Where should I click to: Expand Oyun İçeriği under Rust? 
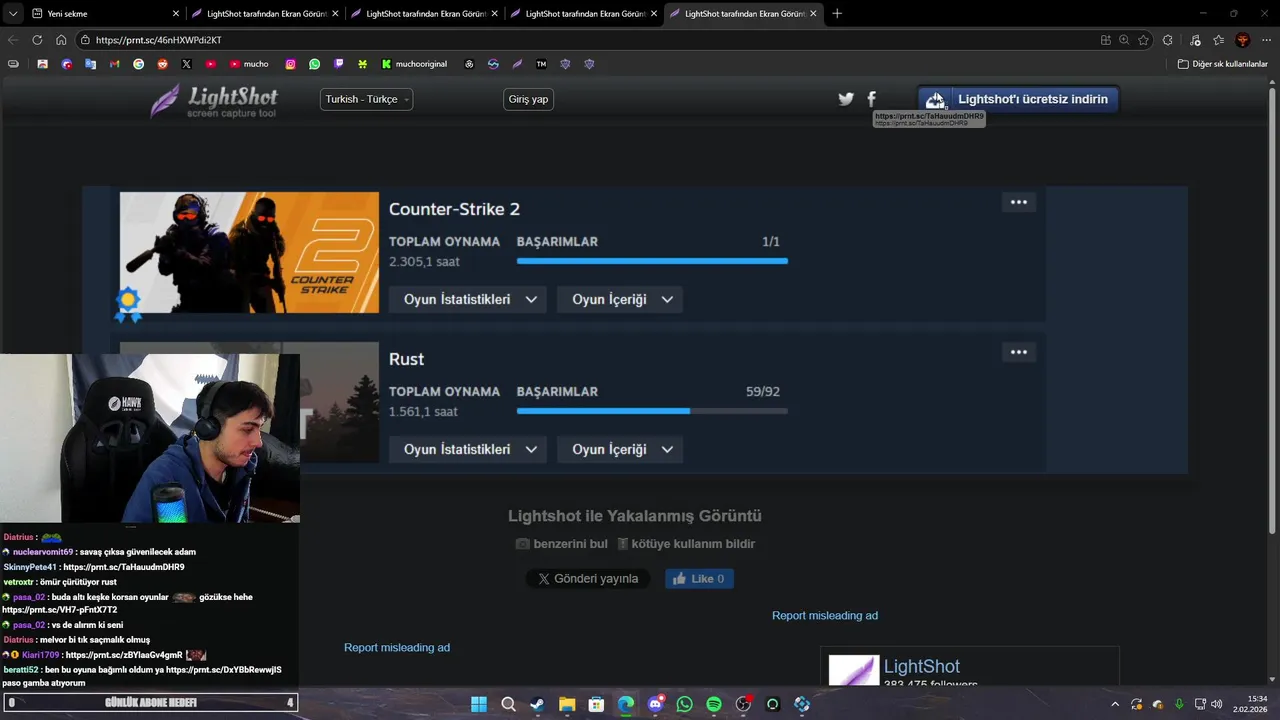click(x=619, y=449)
